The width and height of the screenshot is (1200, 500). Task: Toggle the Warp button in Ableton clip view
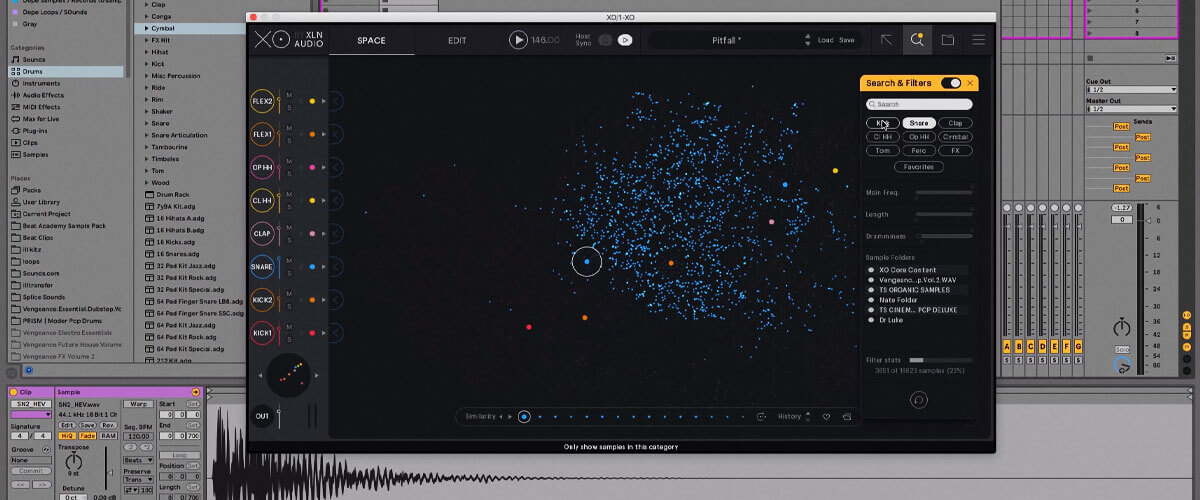pos(140,404)
